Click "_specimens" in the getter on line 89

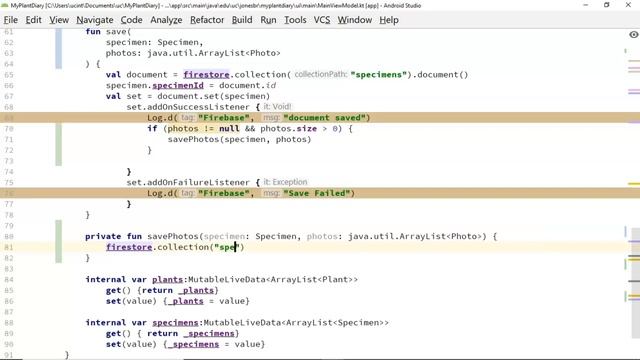[209, 333]
